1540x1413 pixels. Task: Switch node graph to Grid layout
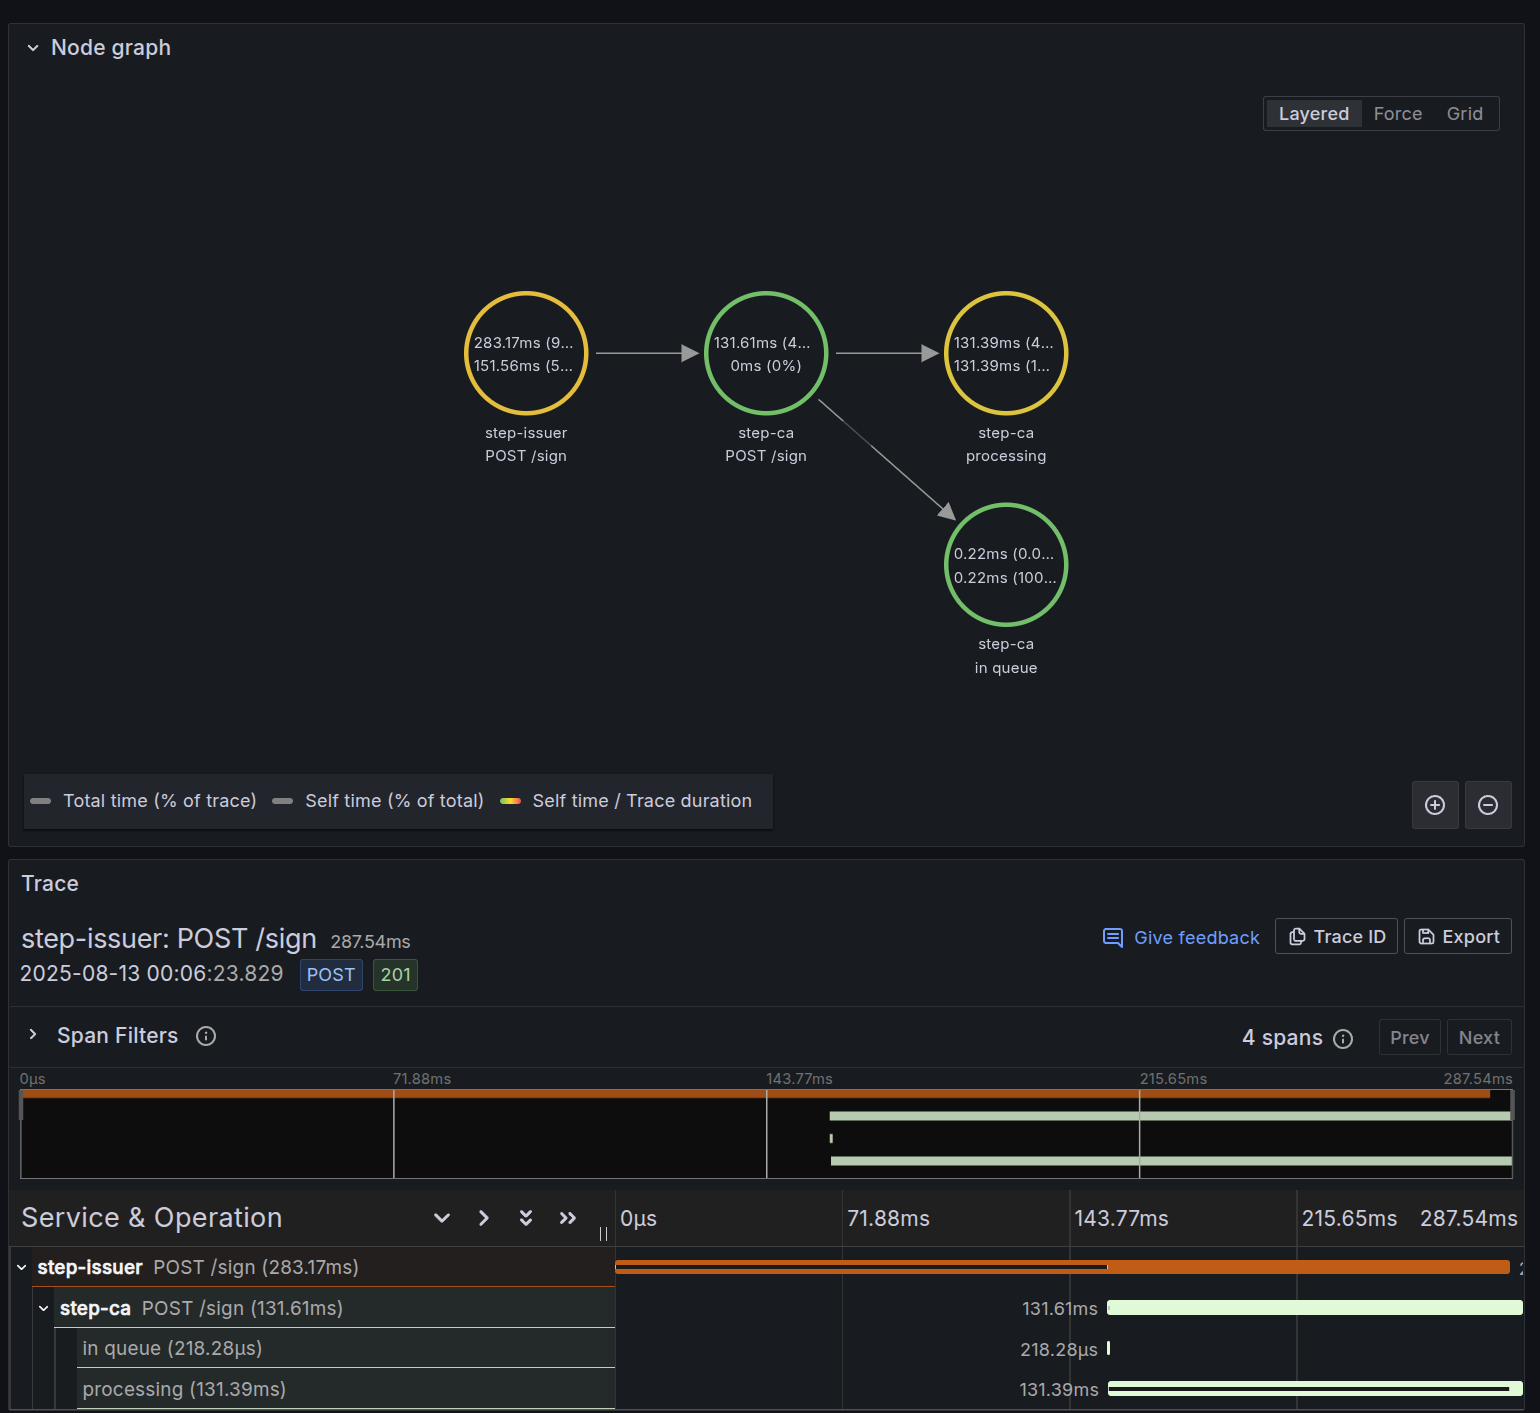coord(1464,114)
